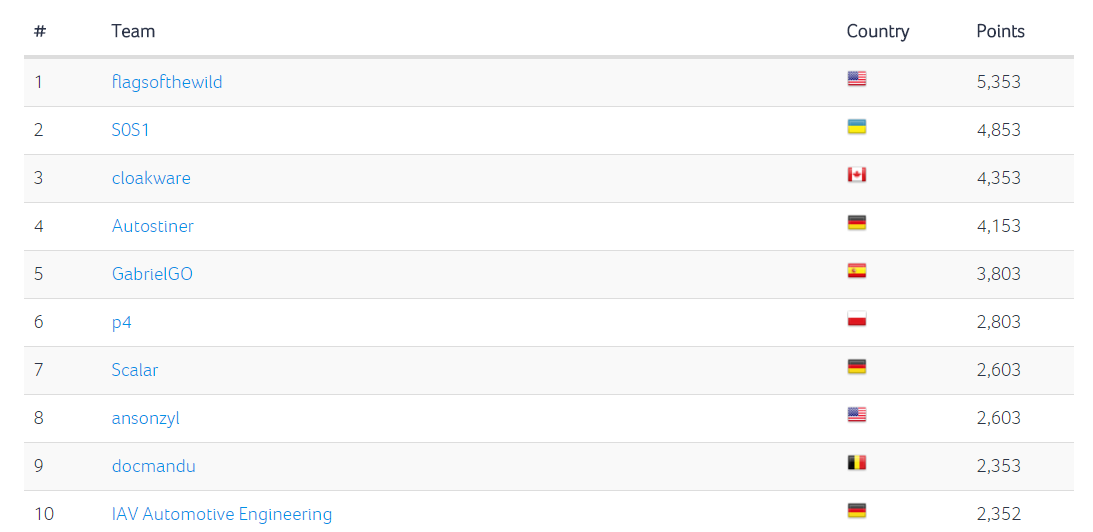Click the Points column header
Image resolution: width=1093 pixels, height=532 pixels.
[1000, 31]
